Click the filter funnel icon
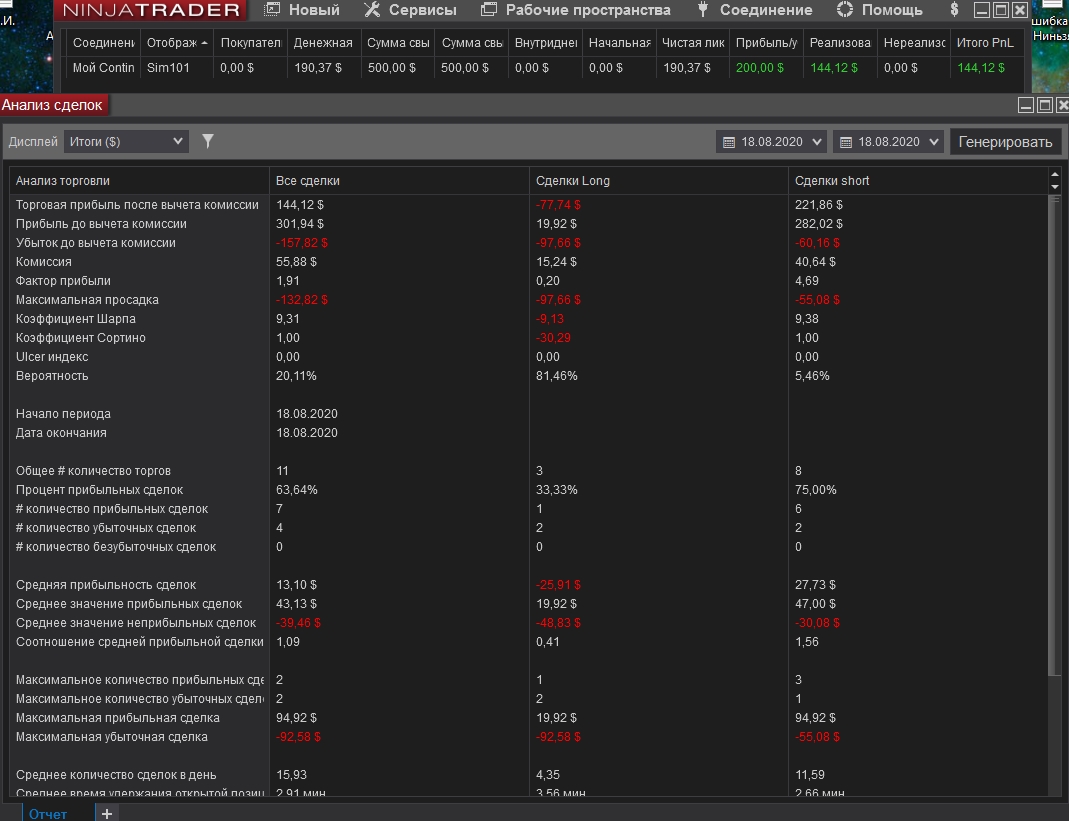This screenshot has height=821, width=1069. click(208, 141)
